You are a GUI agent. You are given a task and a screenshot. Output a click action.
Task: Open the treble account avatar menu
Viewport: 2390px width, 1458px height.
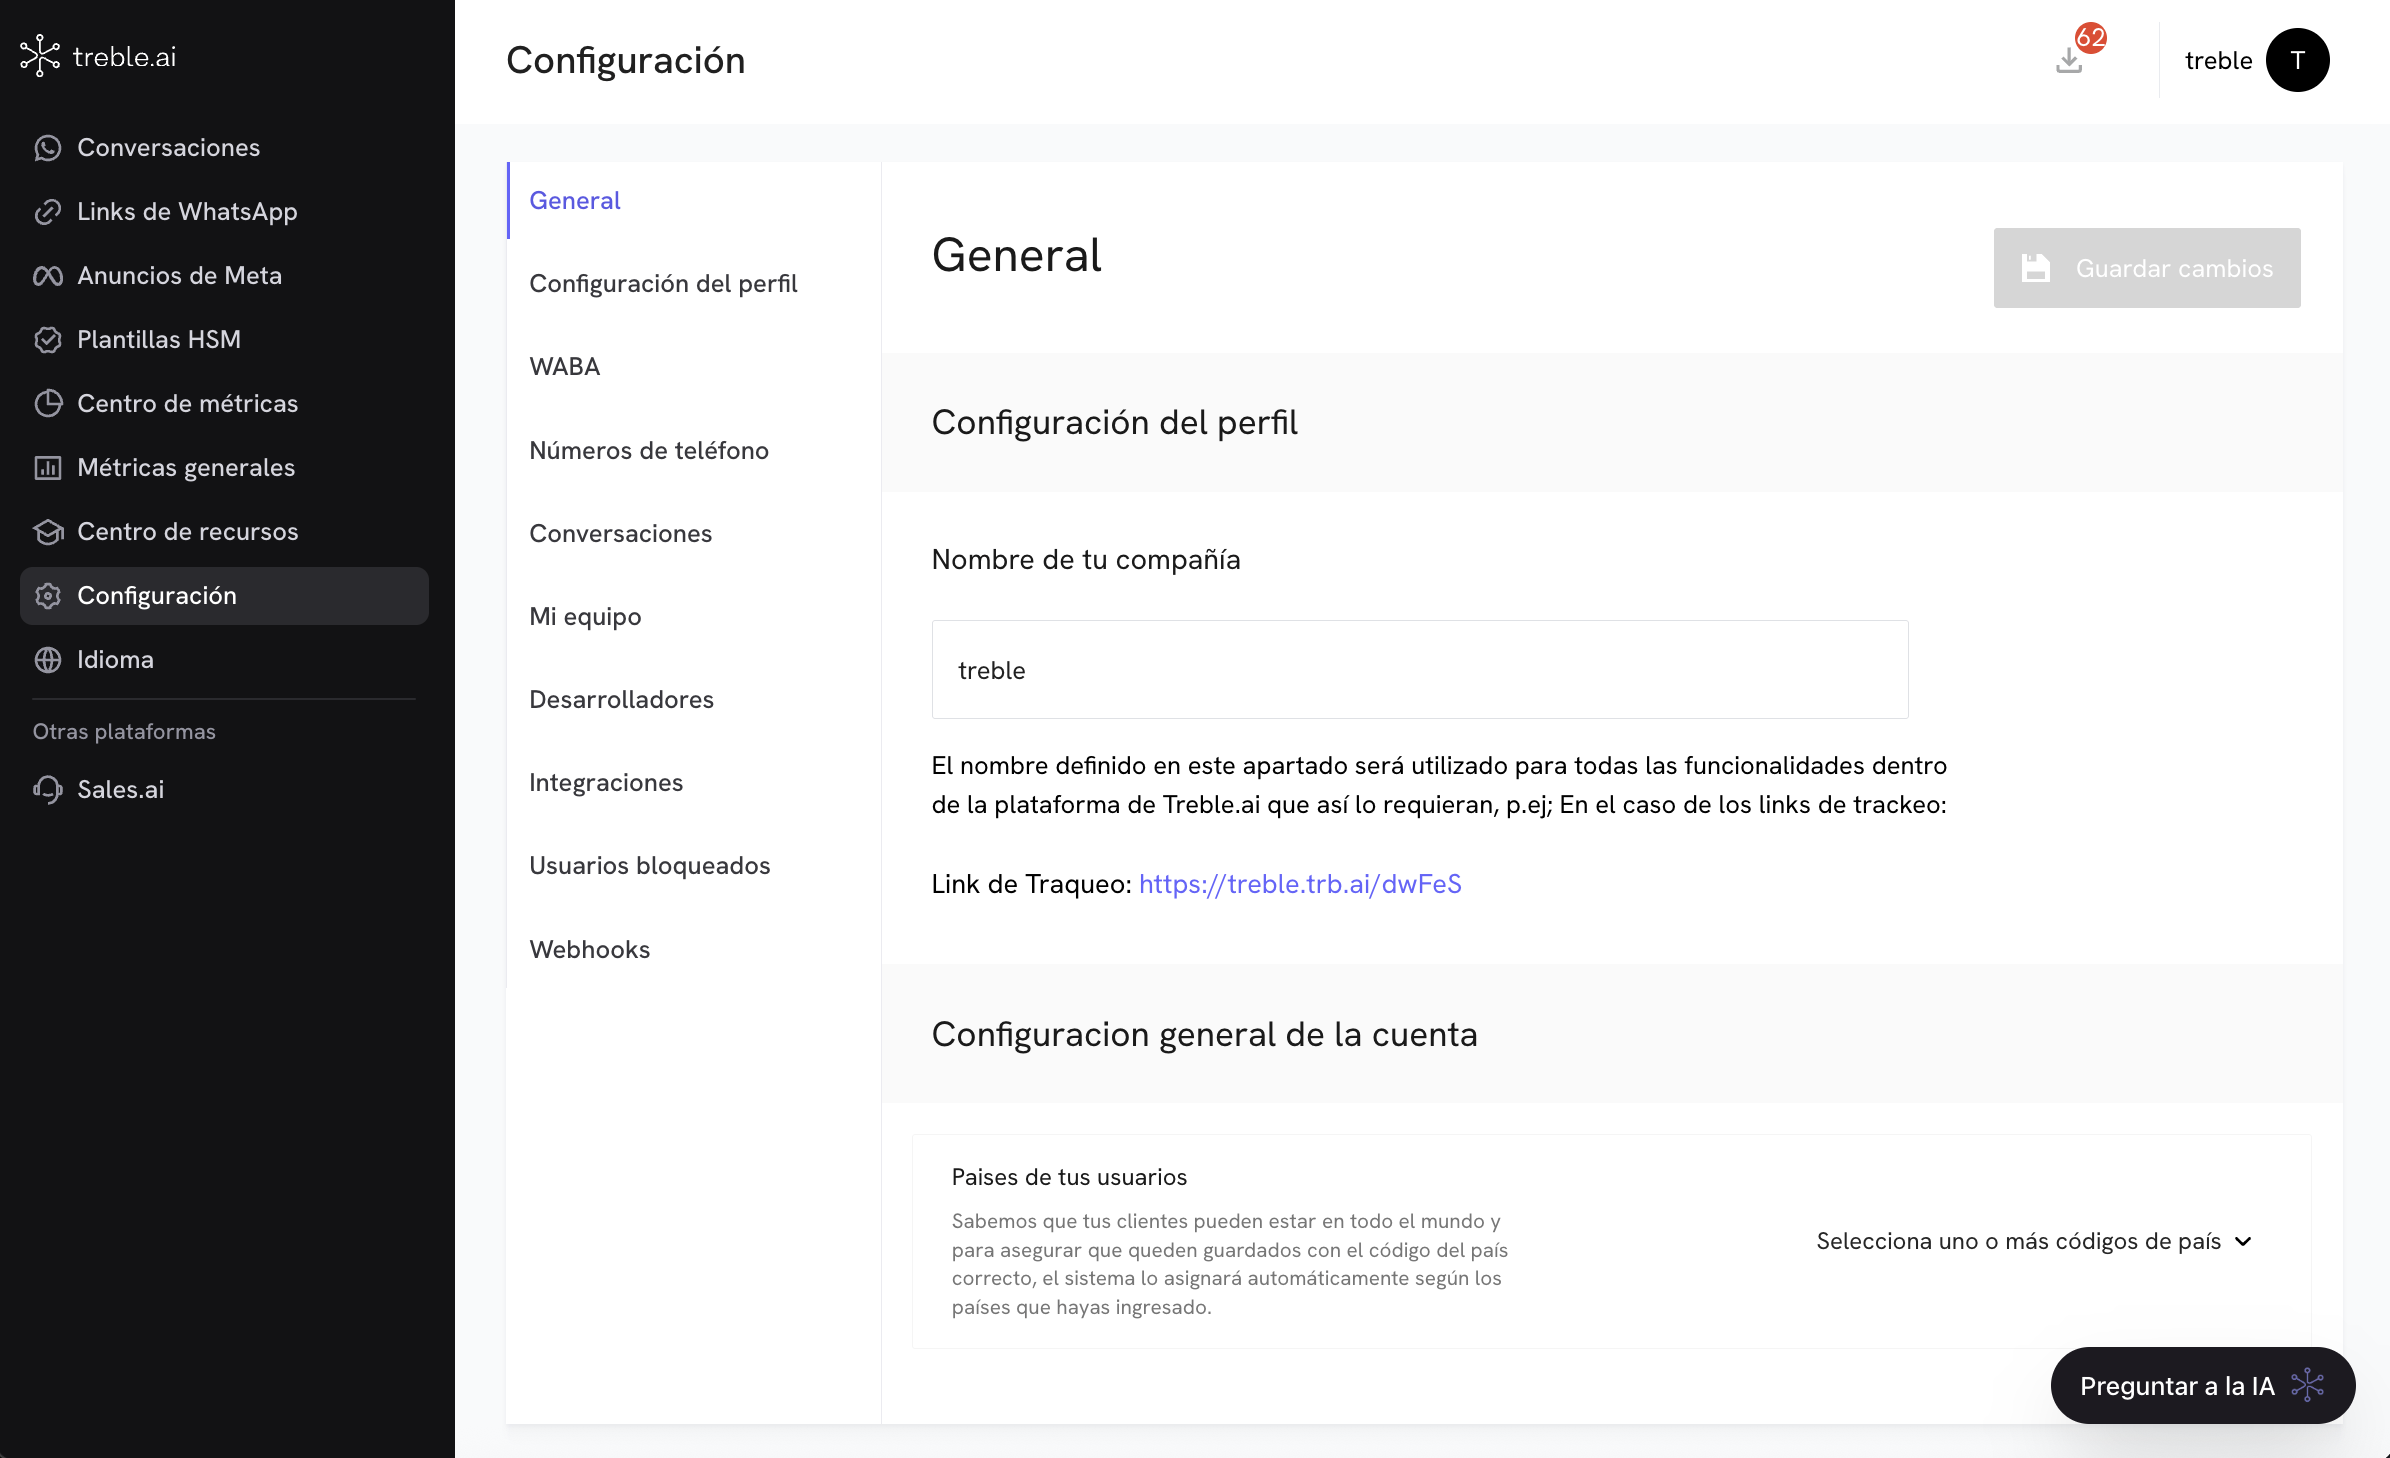tap(2297, 60)
